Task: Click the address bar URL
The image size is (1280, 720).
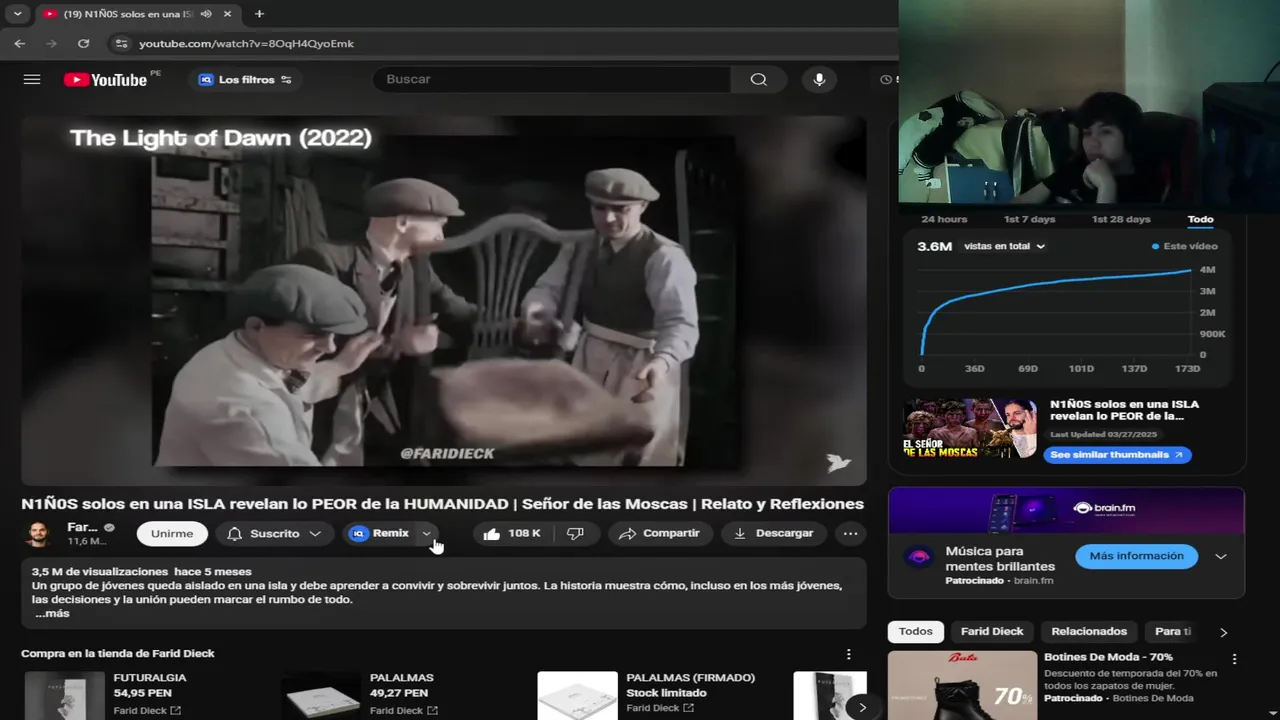Action: (246, 43)
